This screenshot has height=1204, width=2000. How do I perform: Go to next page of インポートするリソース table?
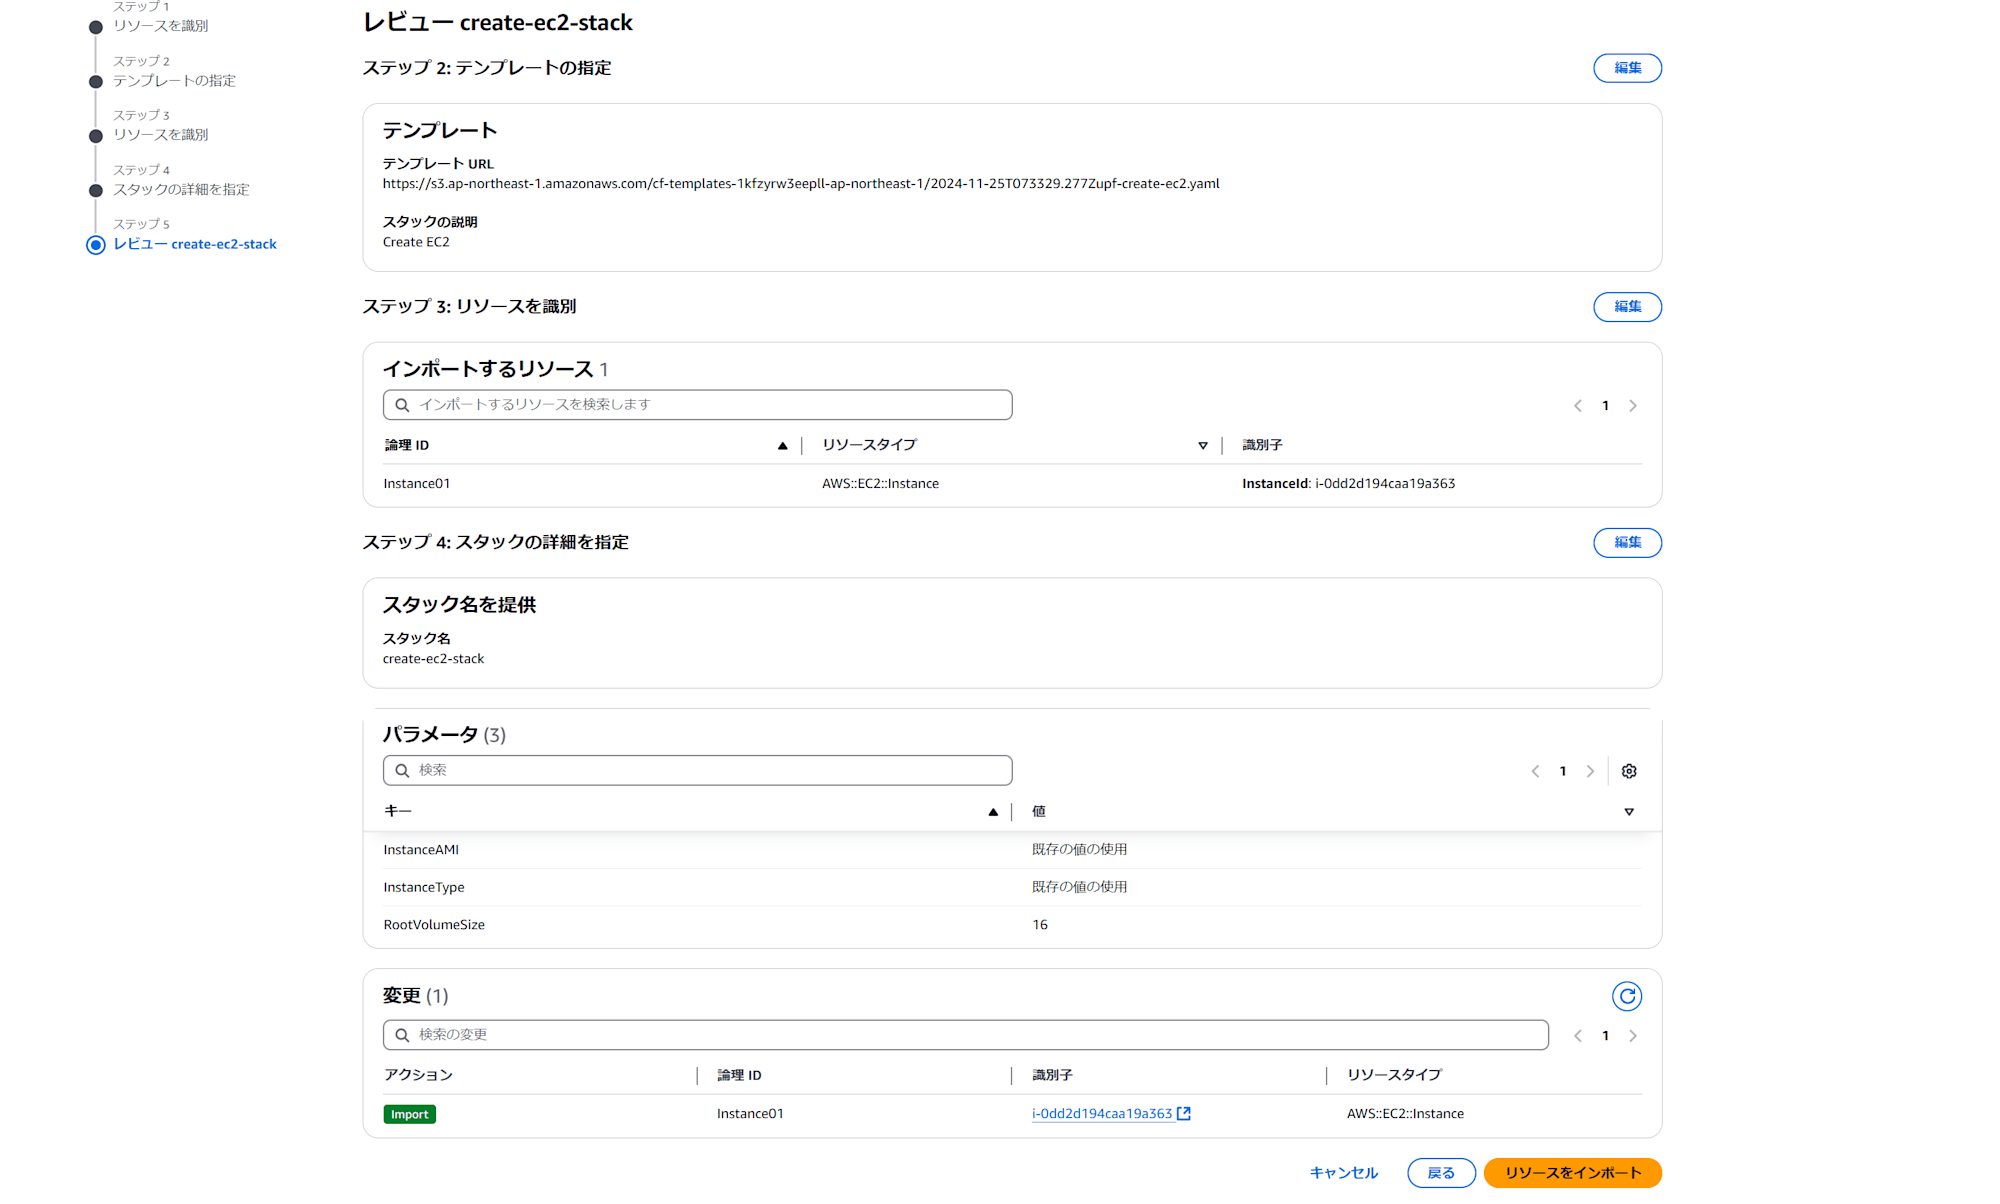[1633, 406]
